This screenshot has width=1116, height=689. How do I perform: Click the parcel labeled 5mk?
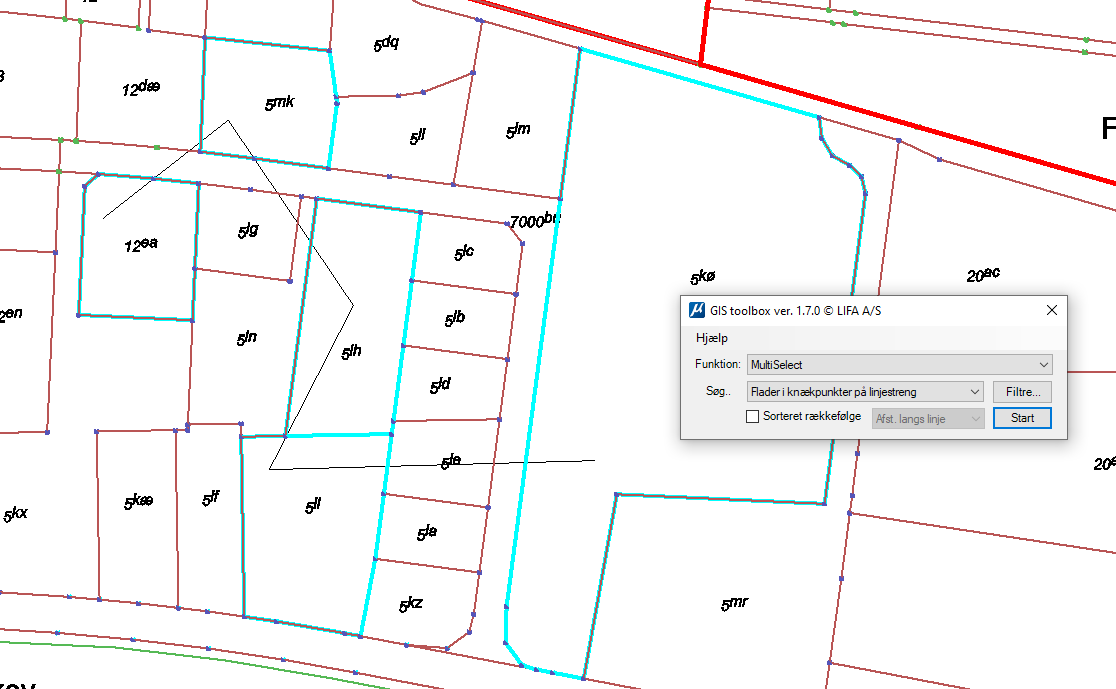coord(279,102)
